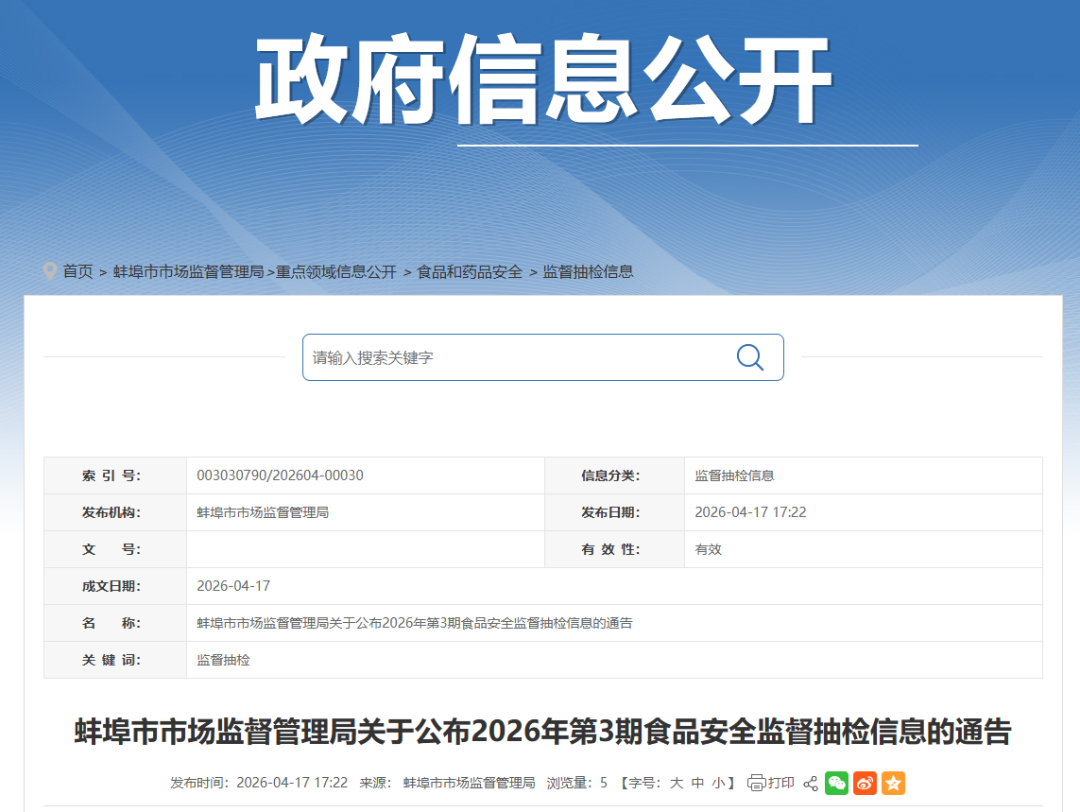
Task: Open the share icon
Action: [811, 783]
